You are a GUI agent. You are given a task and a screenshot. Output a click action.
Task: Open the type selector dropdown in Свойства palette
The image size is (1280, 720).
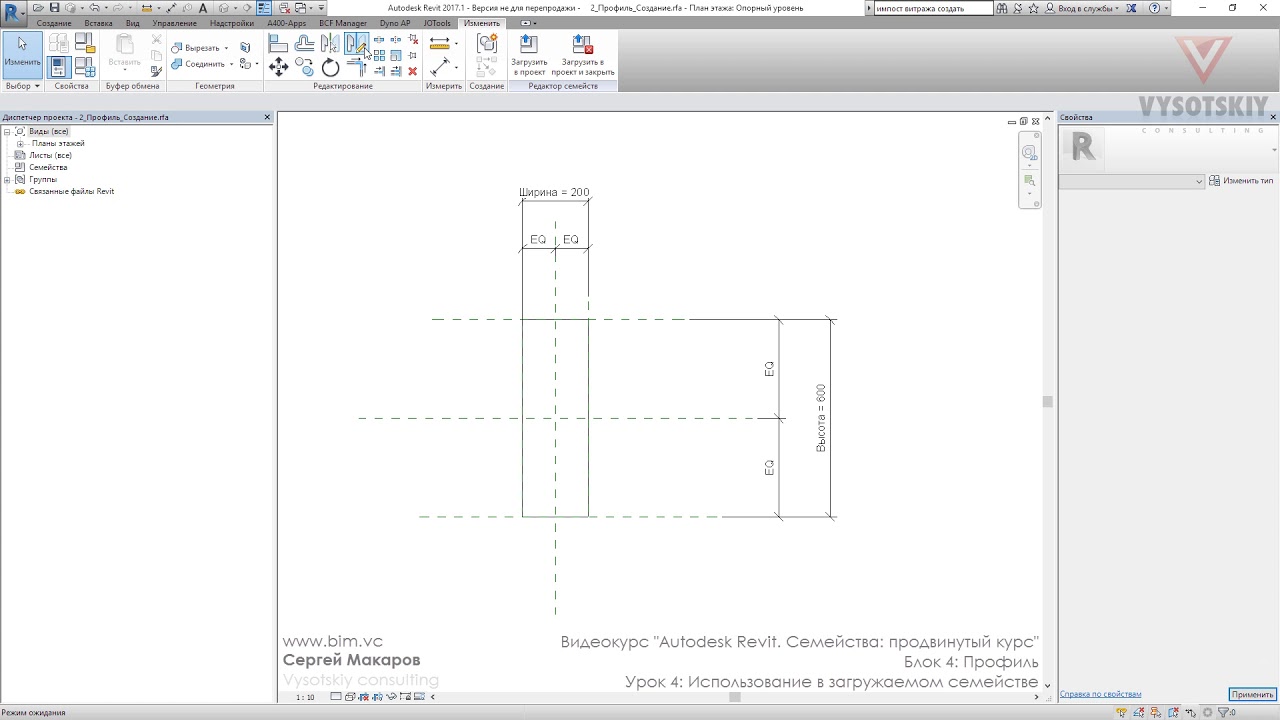point(1132,181)
